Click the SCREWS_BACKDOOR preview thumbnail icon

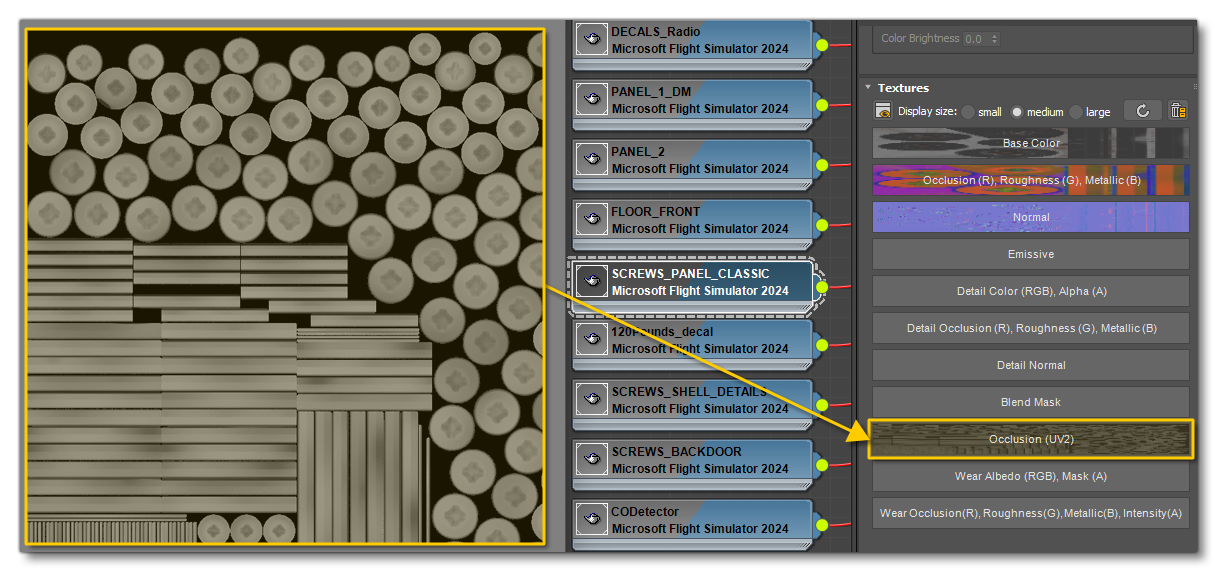click(x=591, y=460)
